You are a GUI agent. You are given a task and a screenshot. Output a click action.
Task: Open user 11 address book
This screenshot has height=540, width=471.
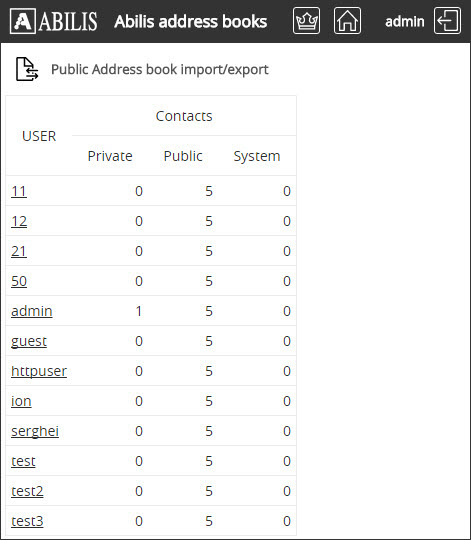(19, 191)
